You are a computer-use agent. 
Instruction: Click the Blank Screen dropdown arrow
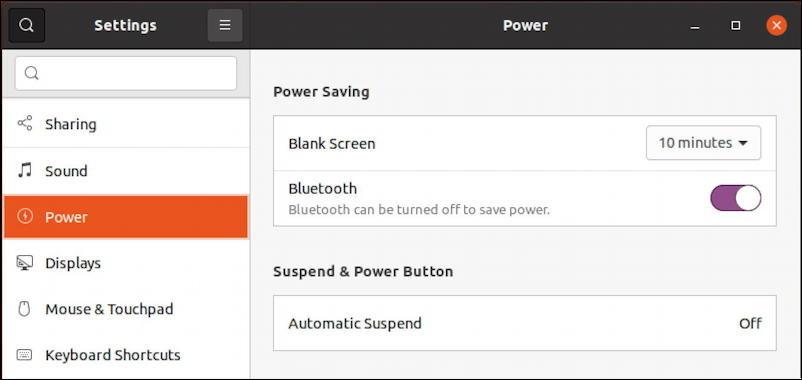tap(743, 143)
